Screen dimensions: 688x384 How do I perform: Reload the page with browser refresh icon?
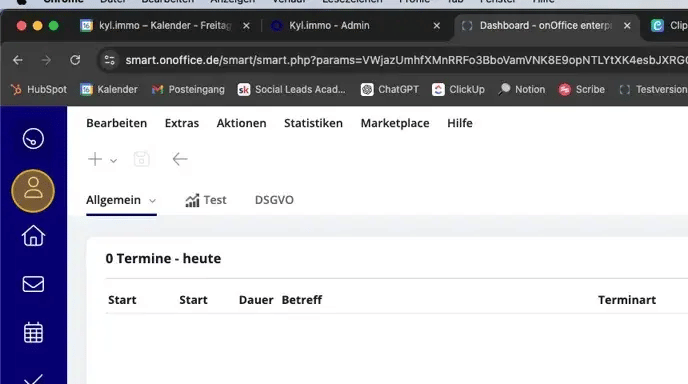click(75, 60)
